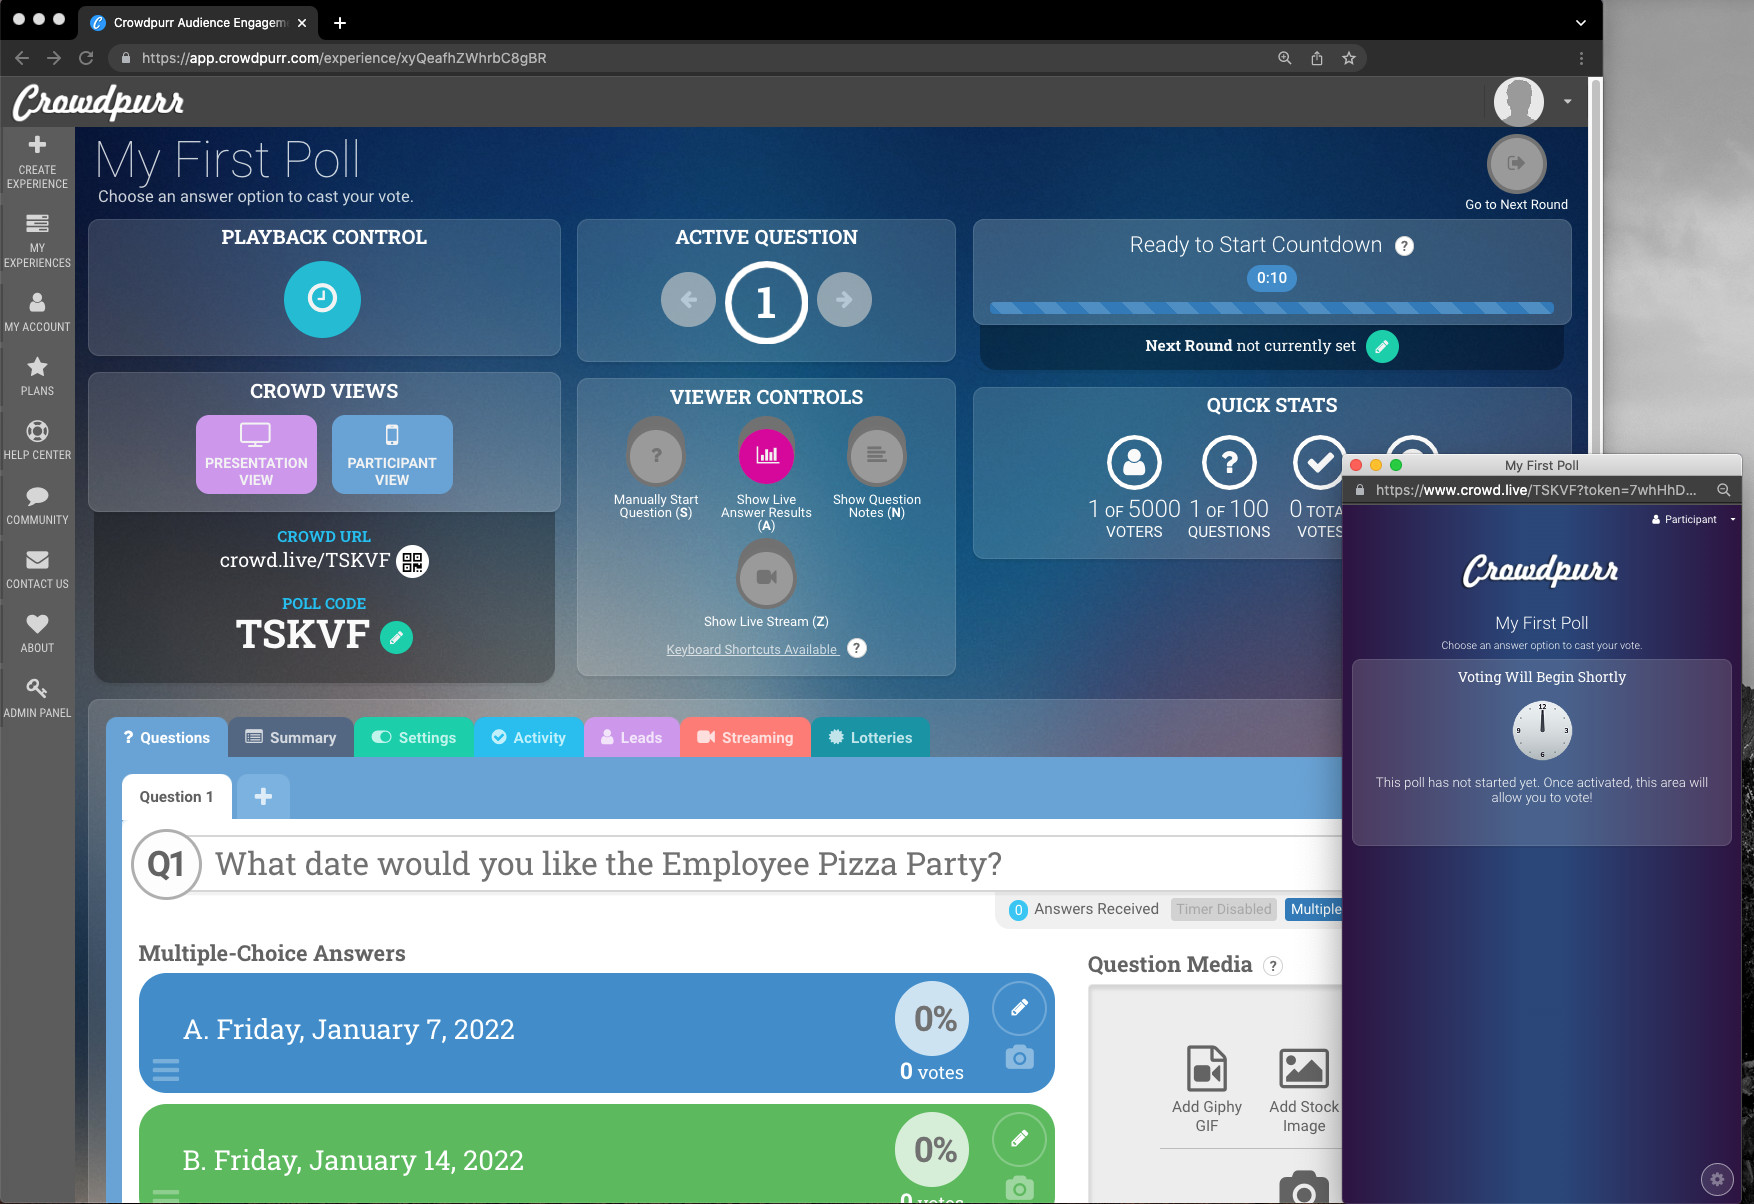Click the Crowdpurr logo in header
This screenshot has width=1754, height=1204.
(98, 102)
